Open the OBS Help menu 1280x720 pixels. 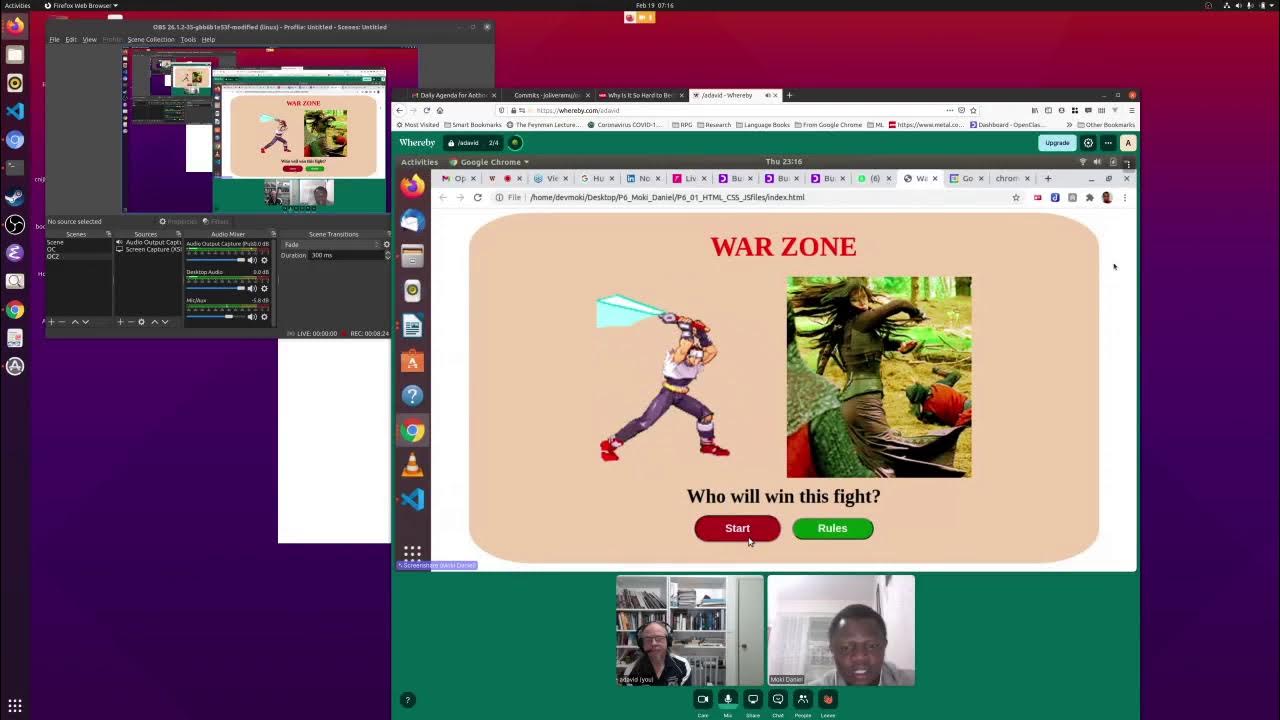[208, 39]
